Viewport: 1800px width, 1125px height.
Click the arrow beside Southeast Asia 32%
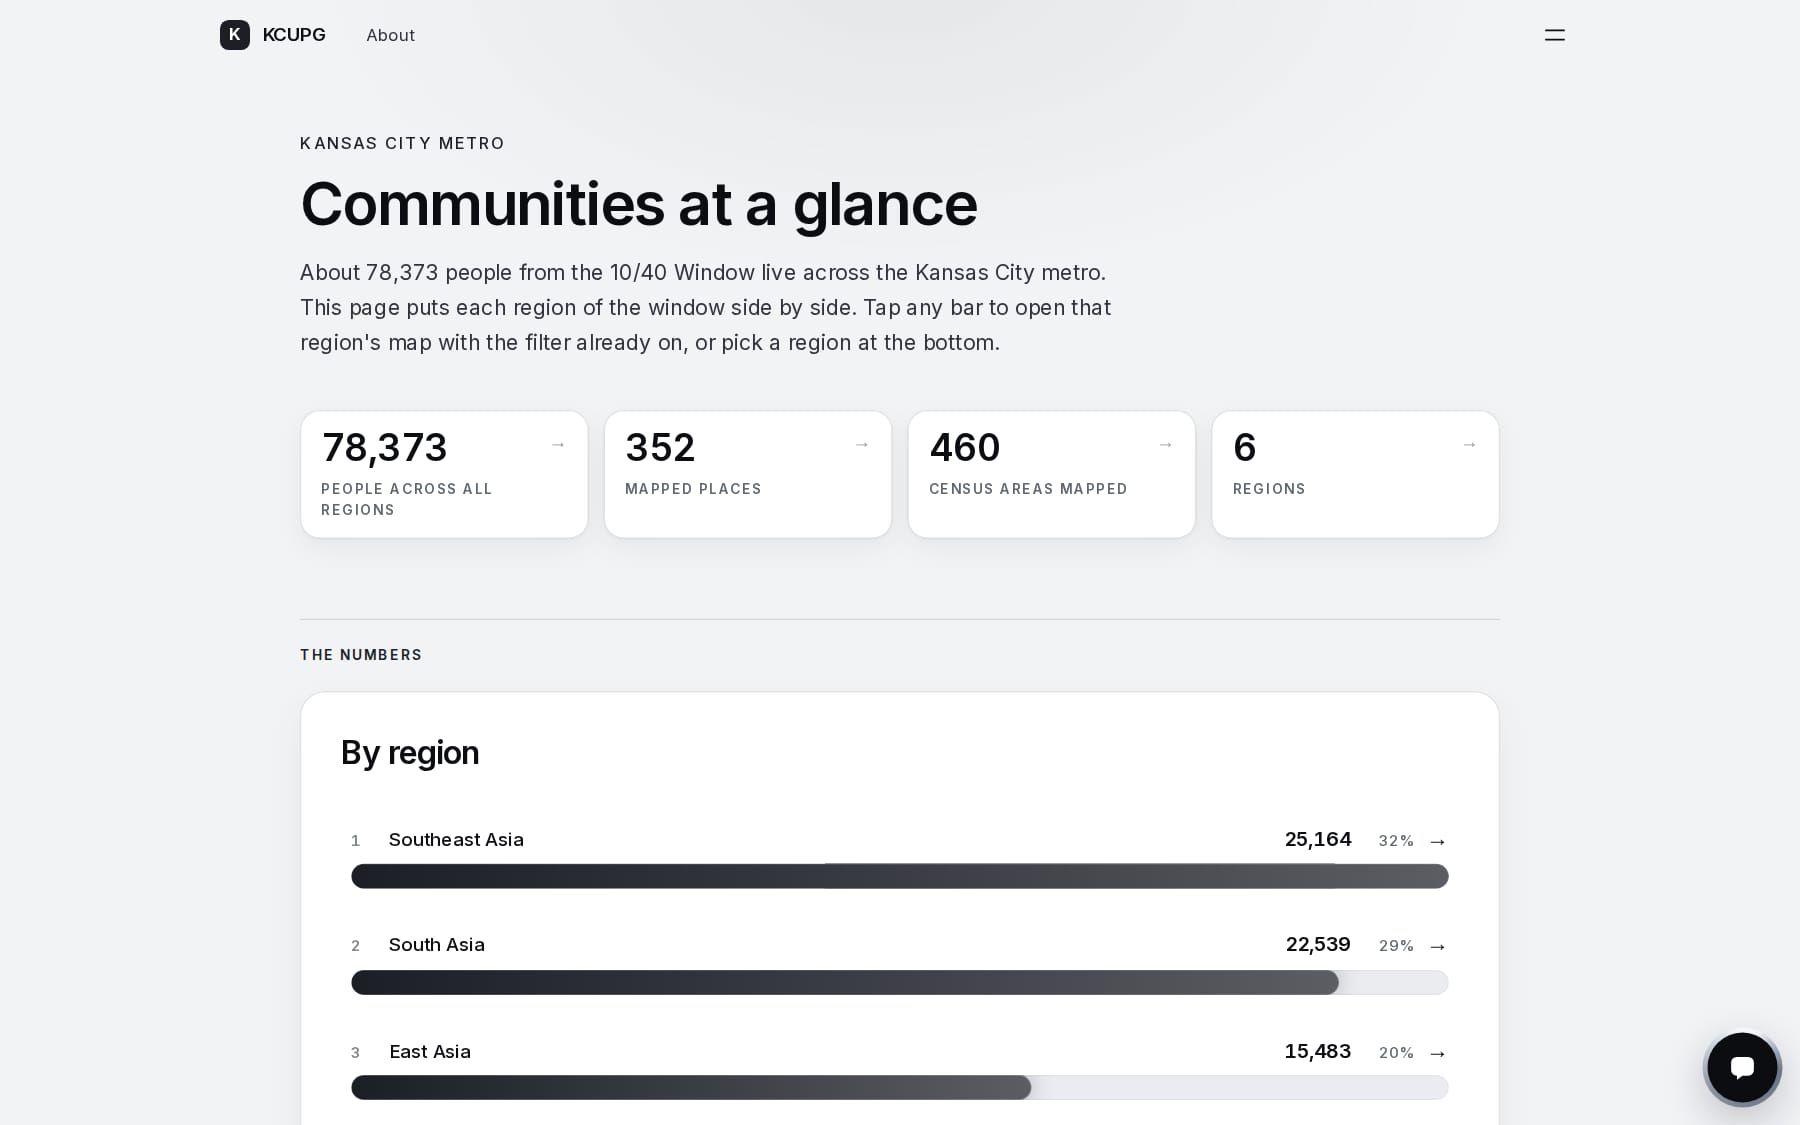coord(1437,842)
